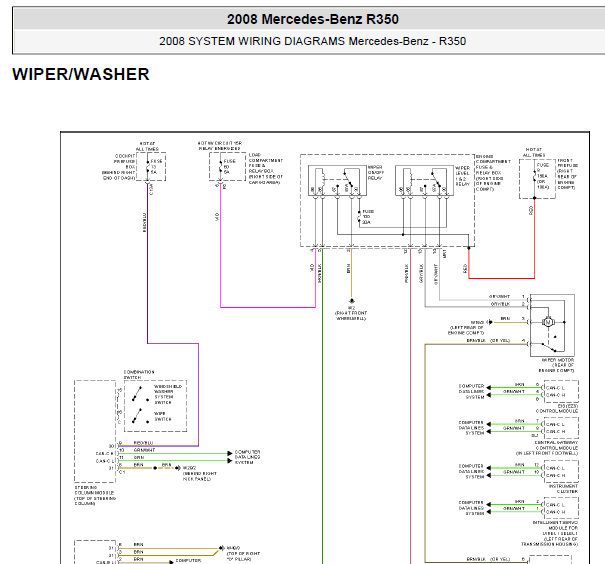Click the wiper on/off relay symbol
The image size is (605, 564).
(x=337, y=181)
